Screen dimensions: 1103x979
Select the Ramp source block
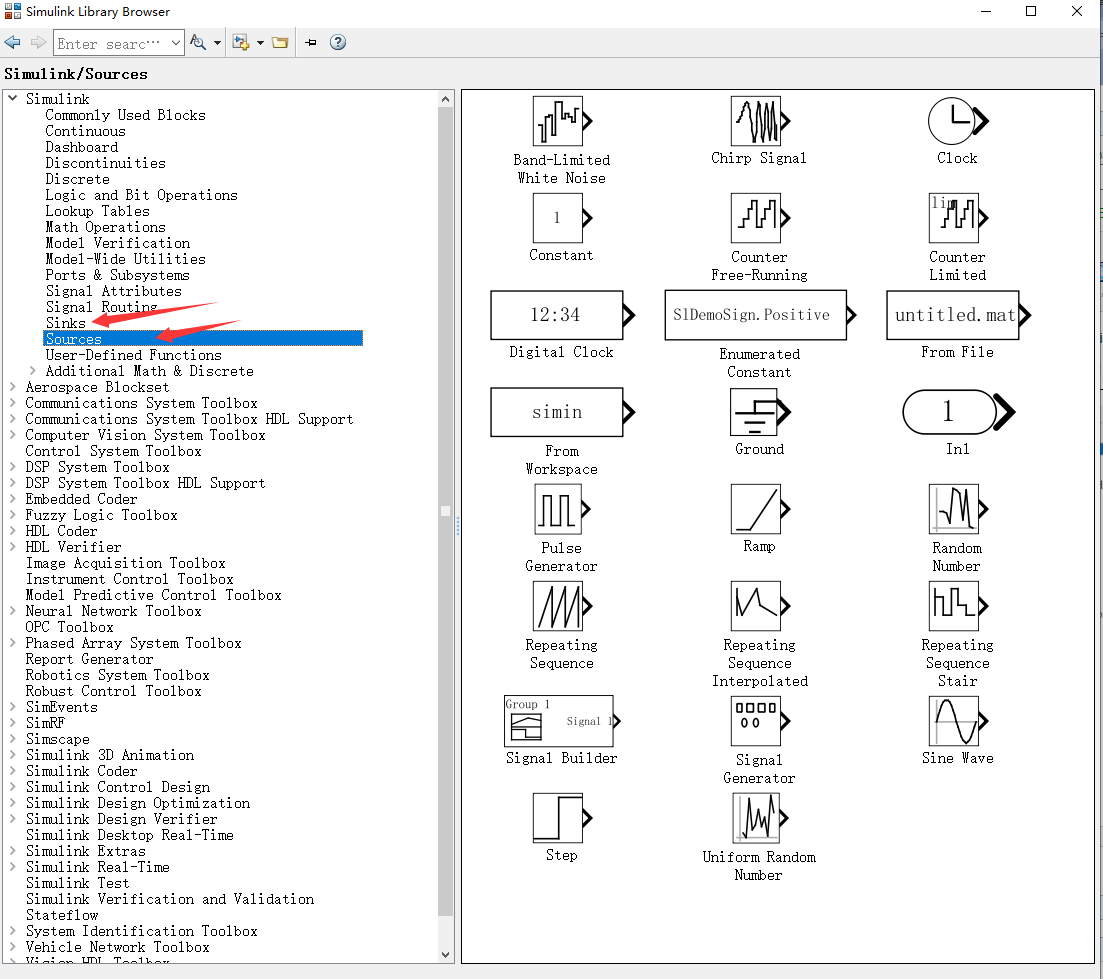(758, 511)
